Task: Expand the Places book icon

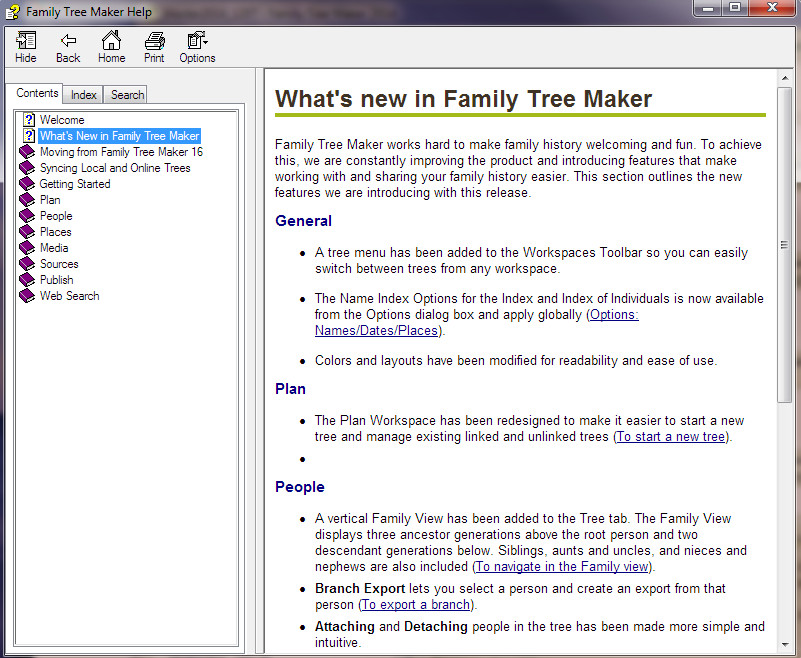Action: pos(27,231)
